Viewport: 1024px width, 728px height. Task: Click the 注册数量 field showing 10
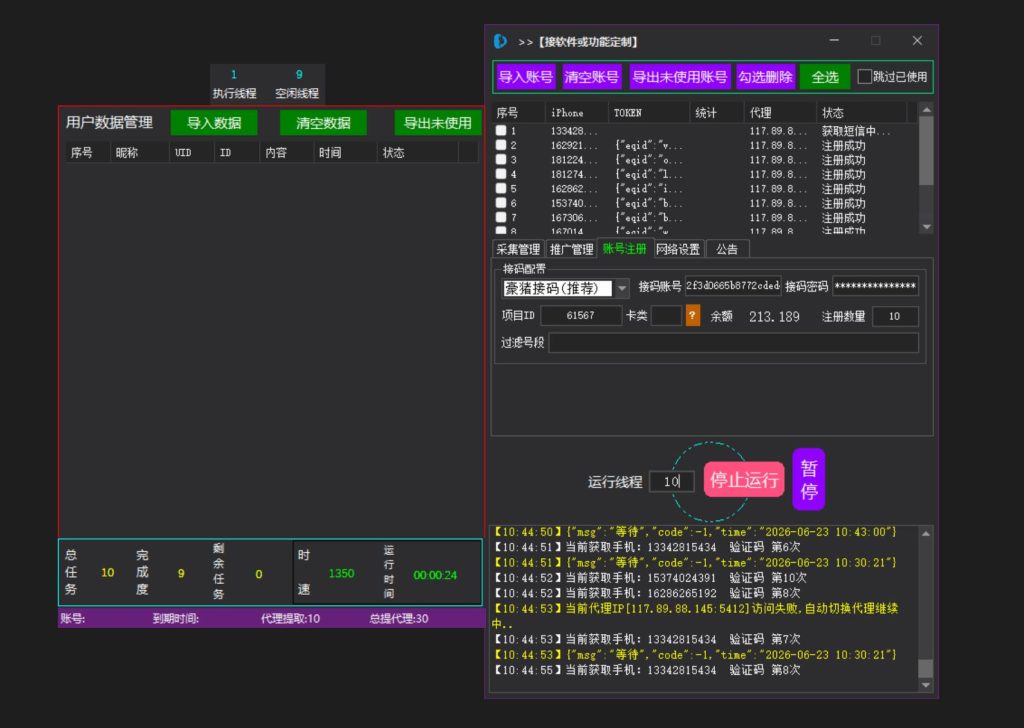tap(895, 316)
